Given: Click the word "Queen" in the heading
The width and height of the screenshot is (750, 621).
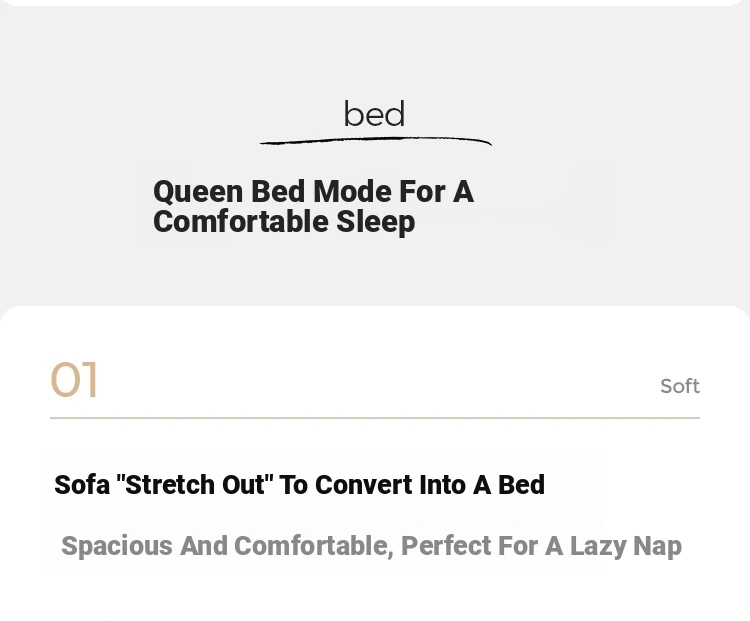Looking at the screenshot, I should pyautogui.click(x=198, y=192).
